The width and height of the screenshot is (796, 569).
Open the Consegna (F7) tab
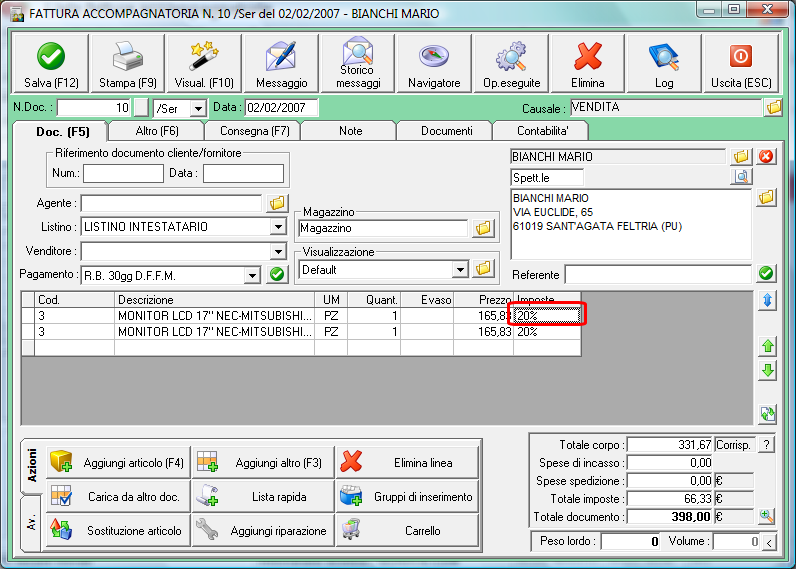click(254, 131)
